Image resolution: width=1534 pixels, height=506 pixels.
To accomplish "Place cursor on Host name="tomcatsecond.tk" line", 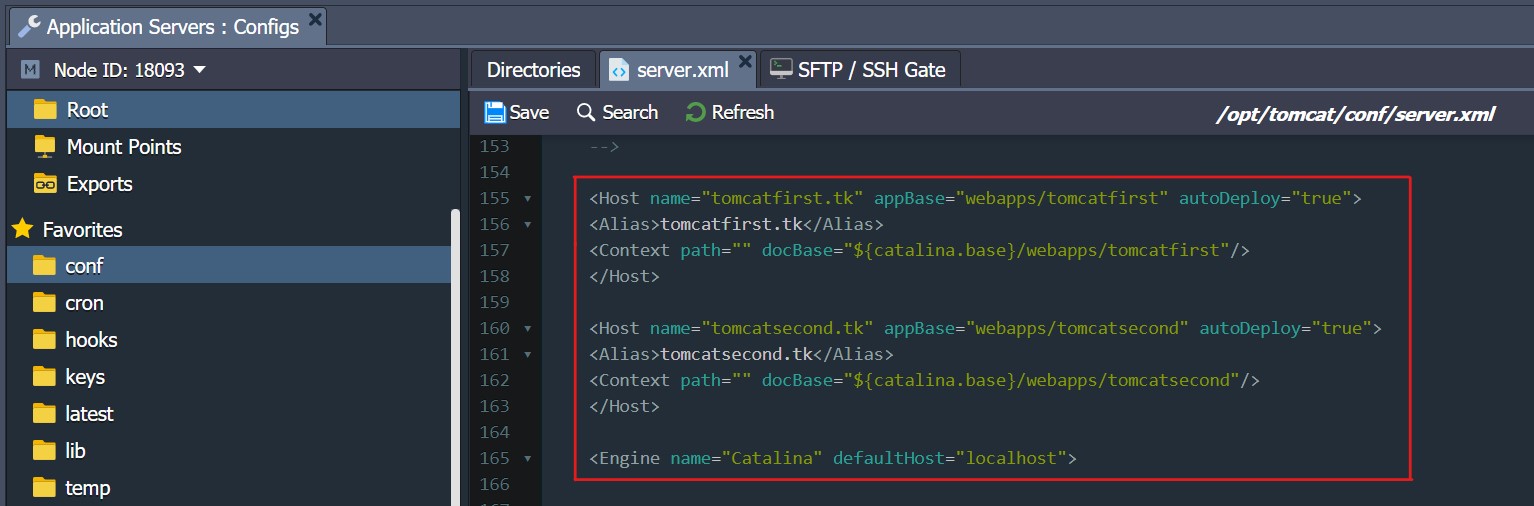I will coord(985,328).
